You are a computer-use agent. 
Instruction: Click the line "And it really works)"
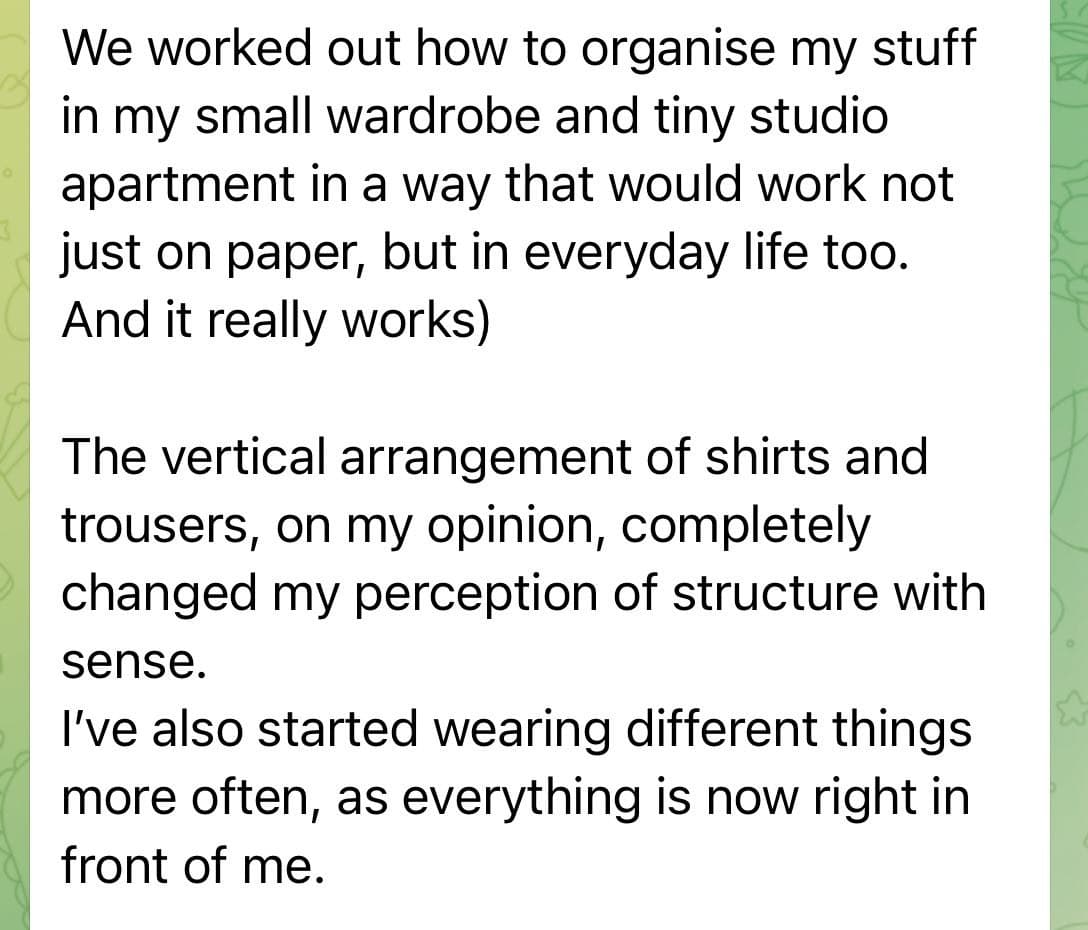pos(275,321)
